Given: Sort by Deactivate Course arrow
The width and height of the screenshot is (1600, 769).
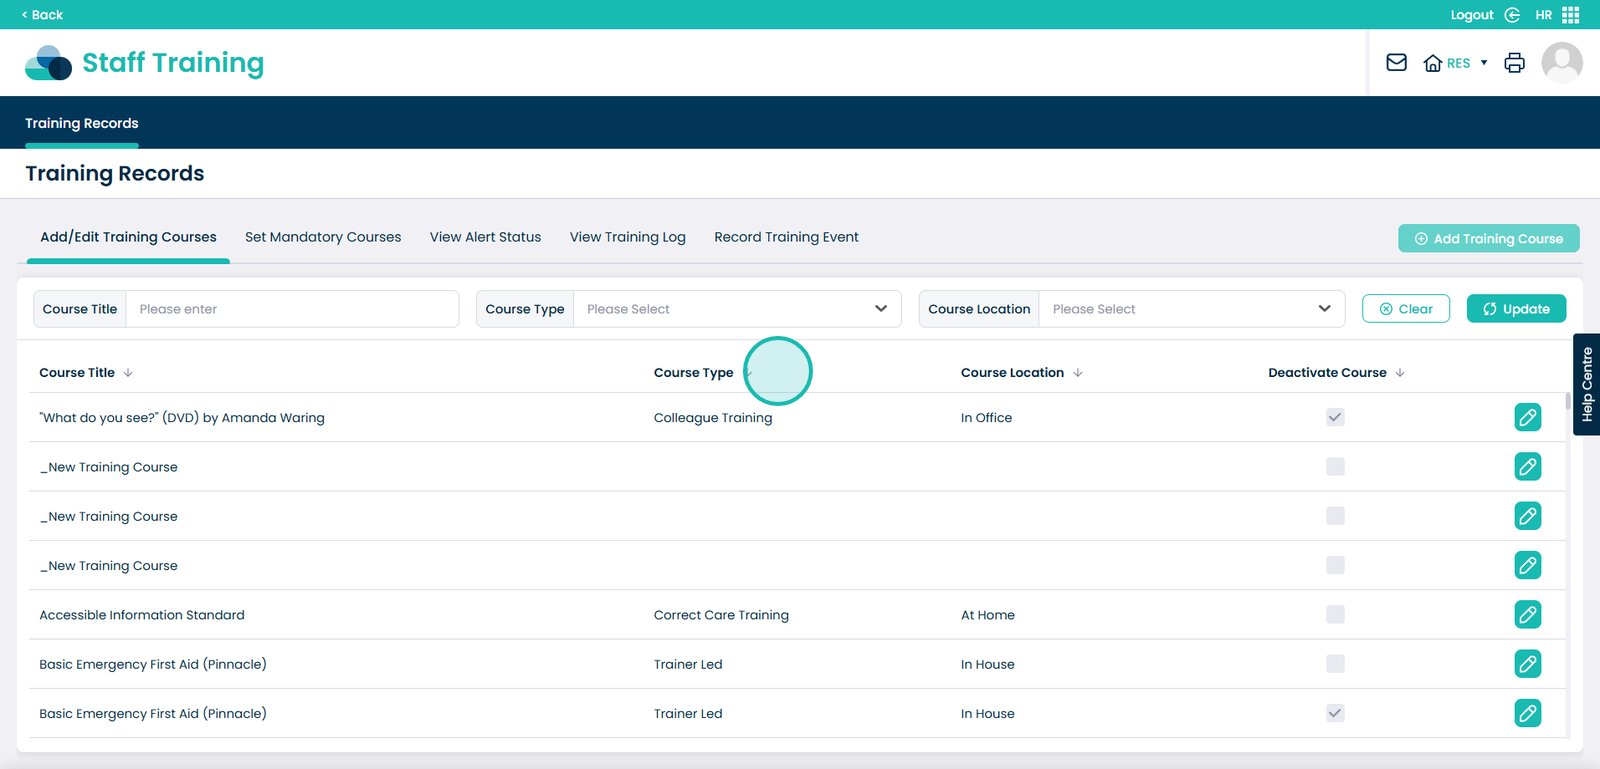Looking at the screenshot, I should (x=1400, y=373).
